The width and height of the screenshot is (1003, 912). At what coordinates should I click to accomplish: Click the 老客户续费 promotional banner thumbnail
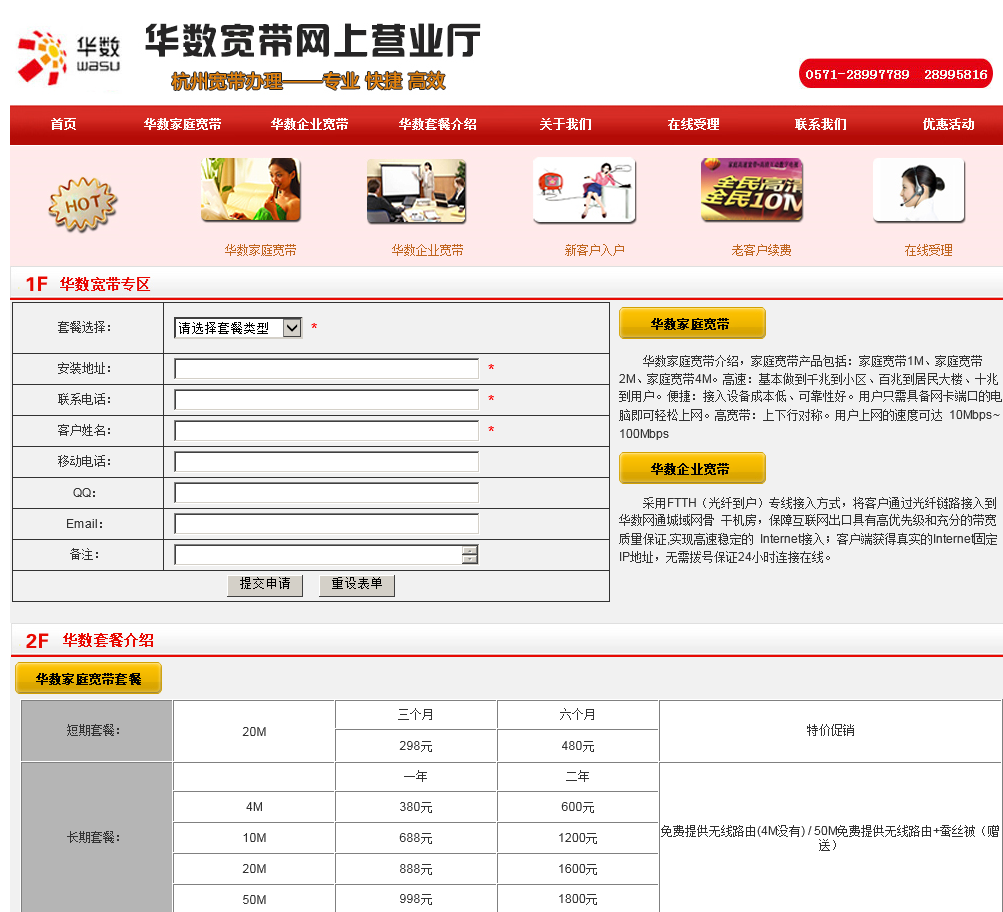click(x=752, y=189)
